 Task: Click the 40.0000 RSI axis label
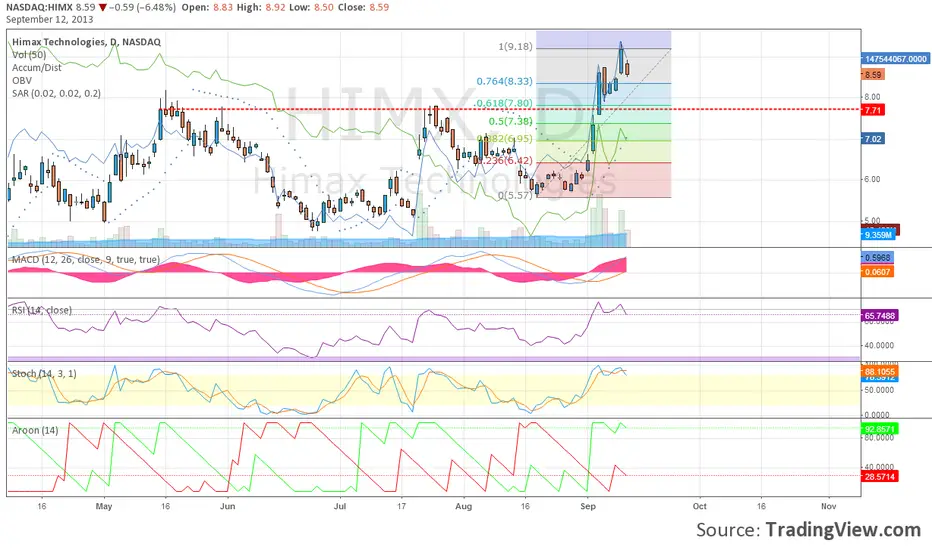point(880,345)
